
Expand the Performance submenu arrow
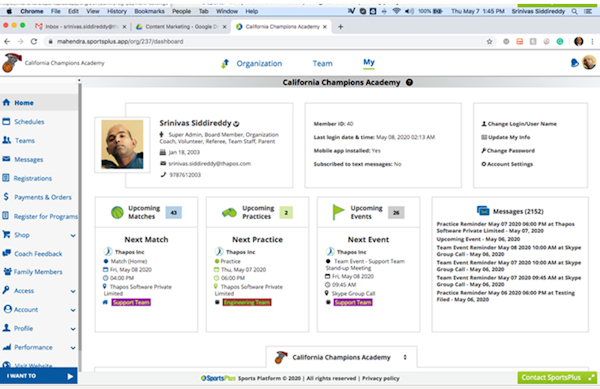tap(73, 348)
